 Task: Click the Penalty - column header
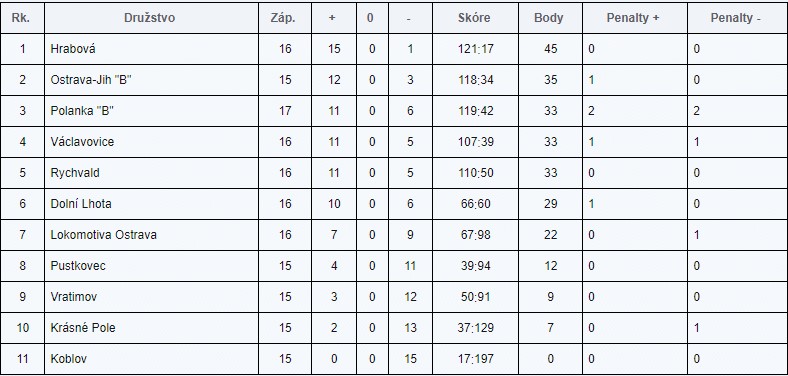736,18
